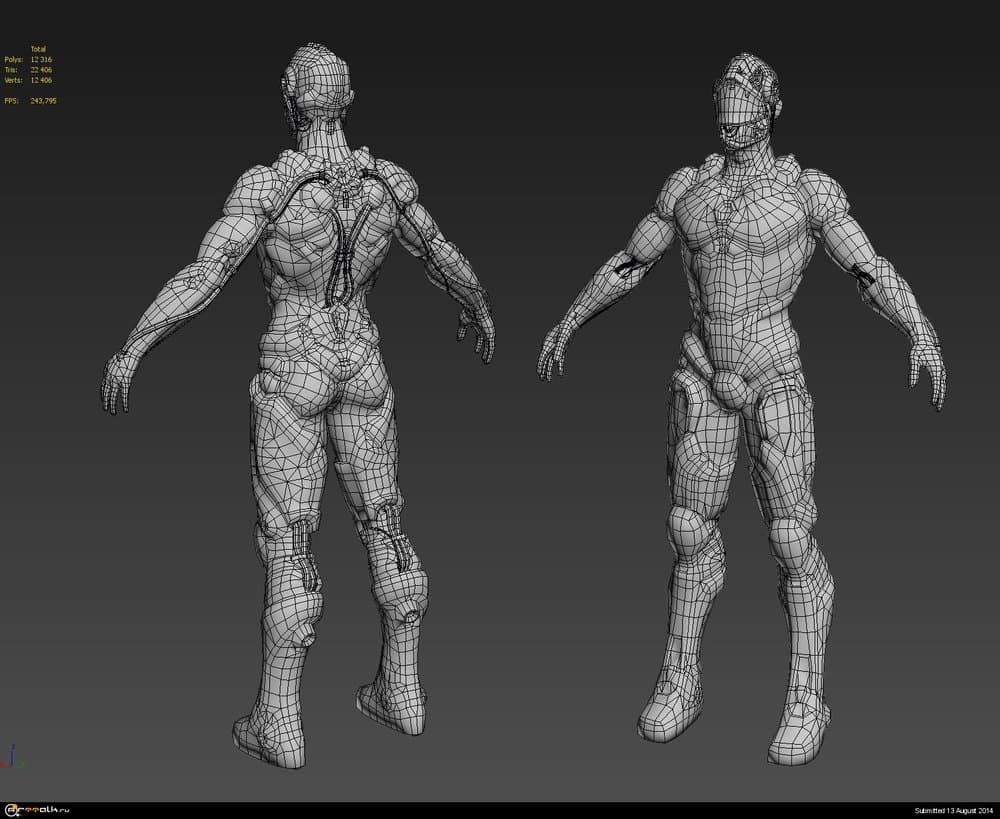Screen dimensions: 1000x819
Task: Select the front-view model's knee pad on the left
Action: [x=690, y=530]
